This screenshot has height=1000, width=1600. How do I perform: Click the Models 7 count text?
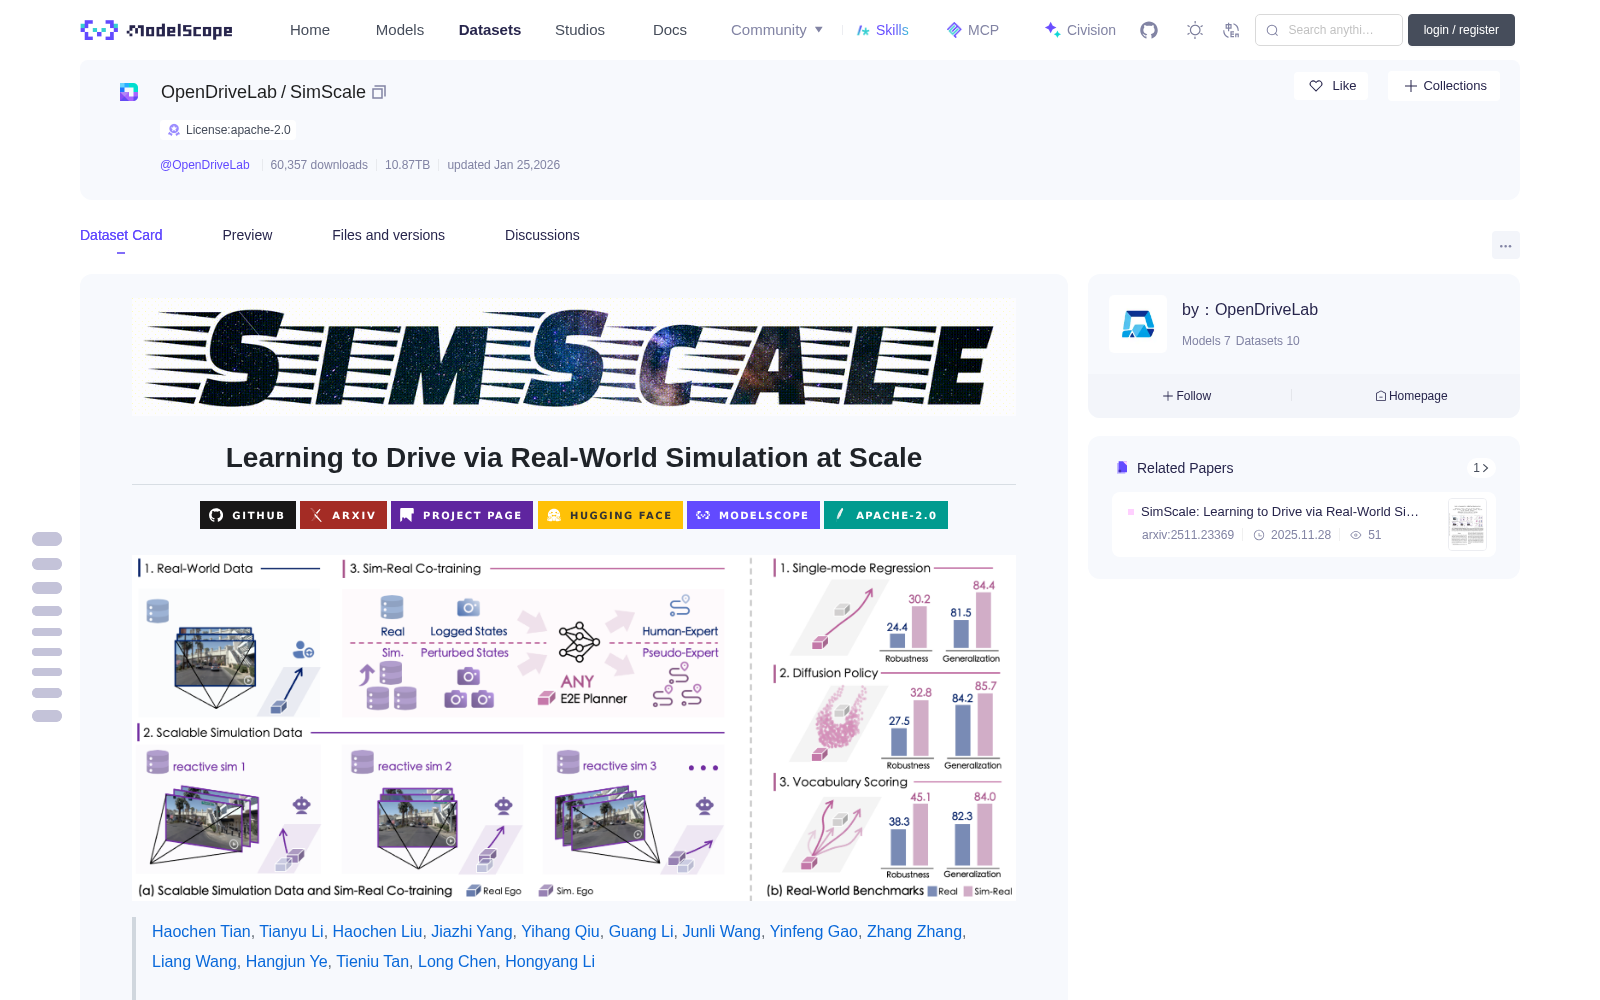1206,341
